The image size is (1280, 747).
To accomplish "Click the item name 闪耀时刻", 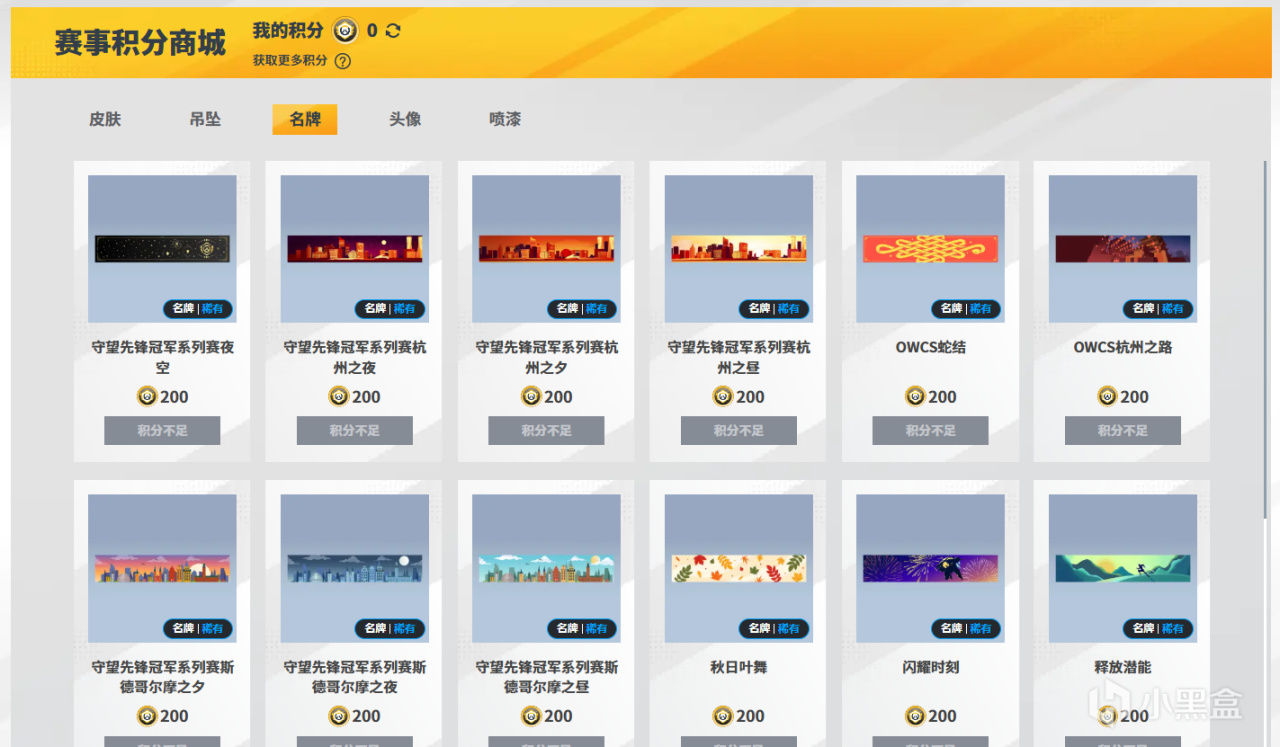I will pos(930,667).
